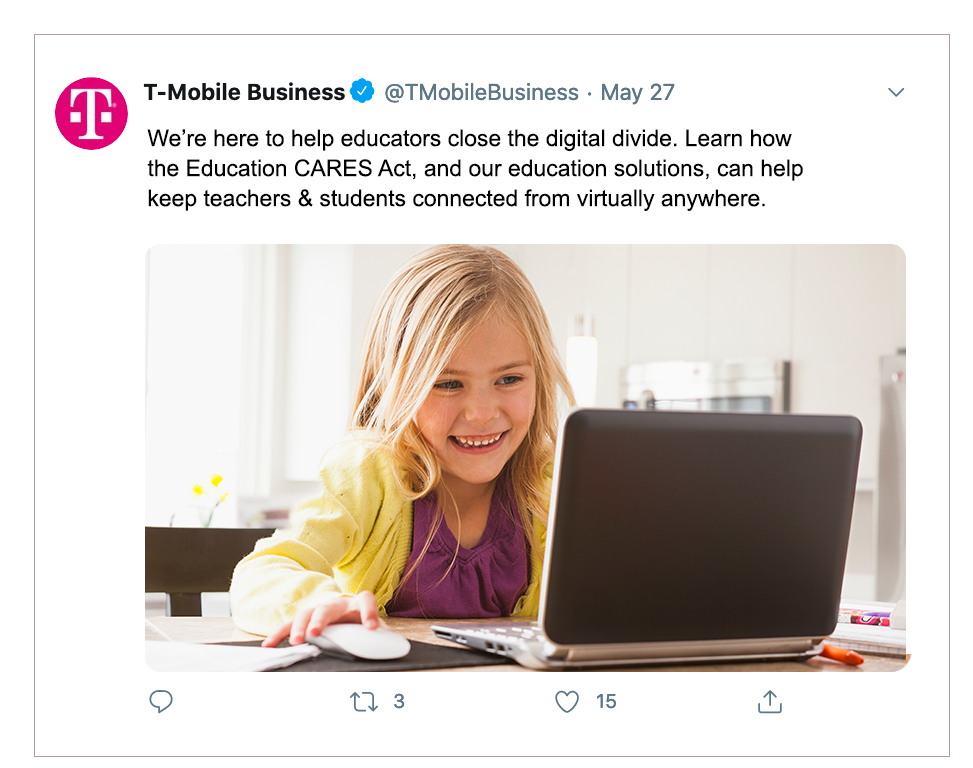Screen dimensions: 973x768
Task: Open the May 27 timestamp
Action: tap(637, 92)
